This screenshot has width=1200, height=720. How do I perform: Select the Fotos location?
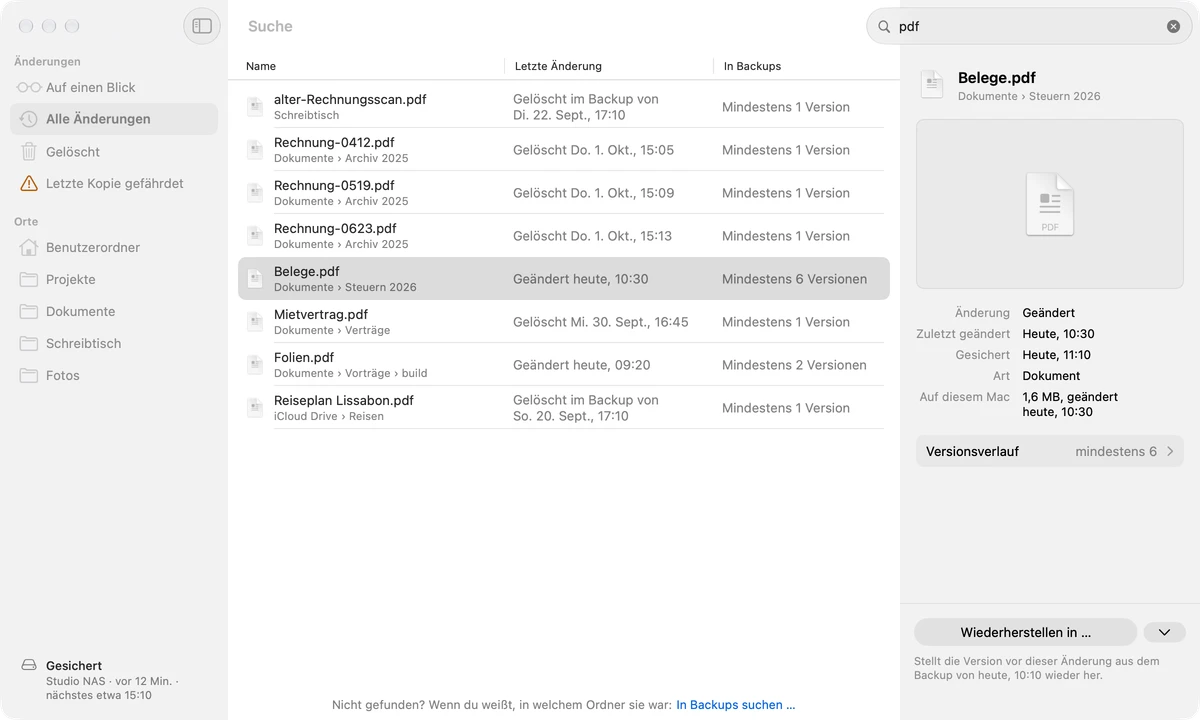coord(114,375)
